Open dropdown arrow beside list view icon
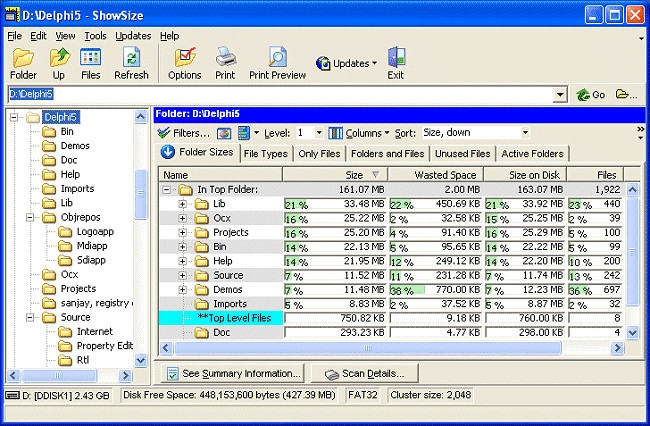650x426 pixels. (x=256, y=133)
